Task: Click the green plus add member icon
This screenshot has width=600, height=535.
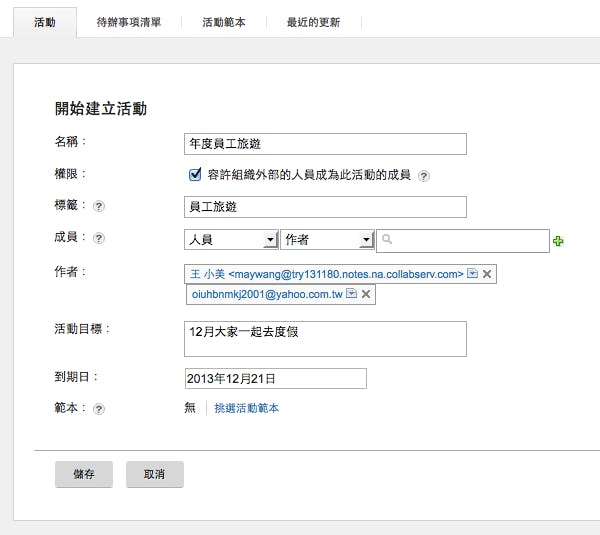Action: pos(558,241)
